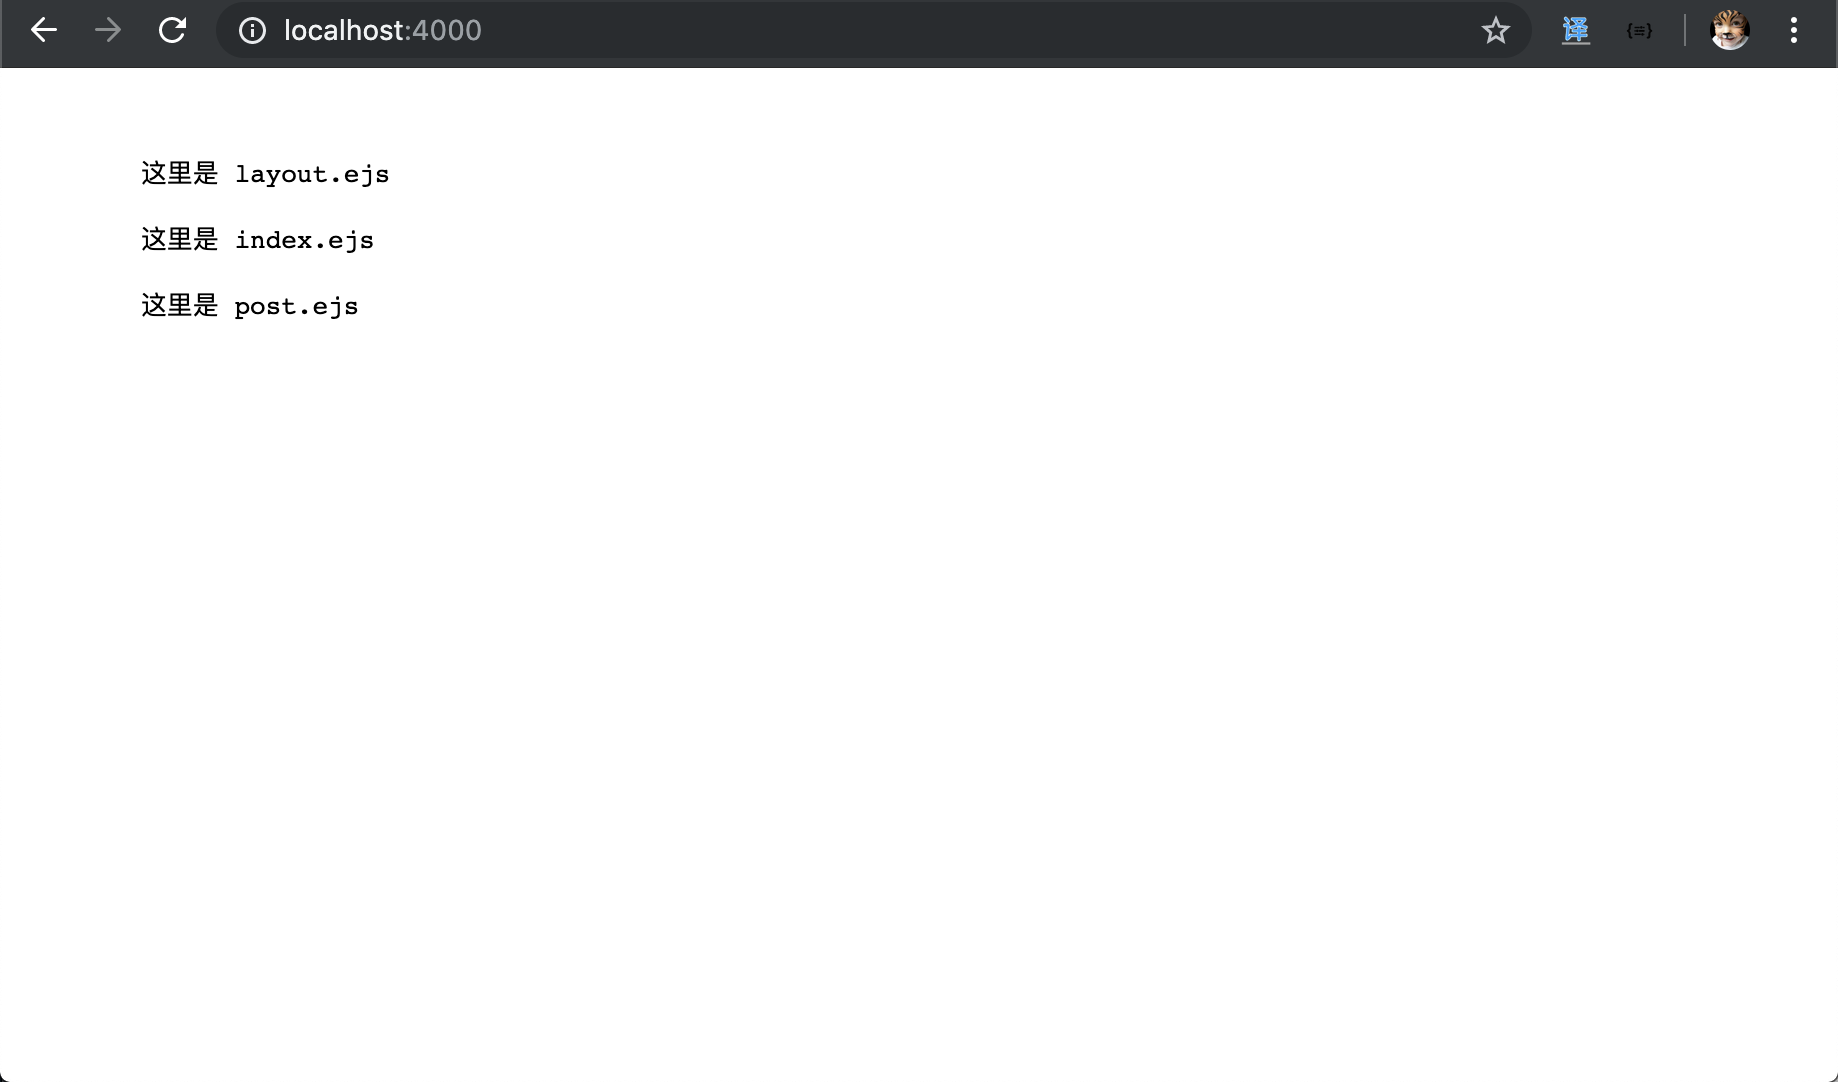Click the 4000 port number in URL
The height and width of the screenshot is (1082, 1838).
[x=447, y=31]
